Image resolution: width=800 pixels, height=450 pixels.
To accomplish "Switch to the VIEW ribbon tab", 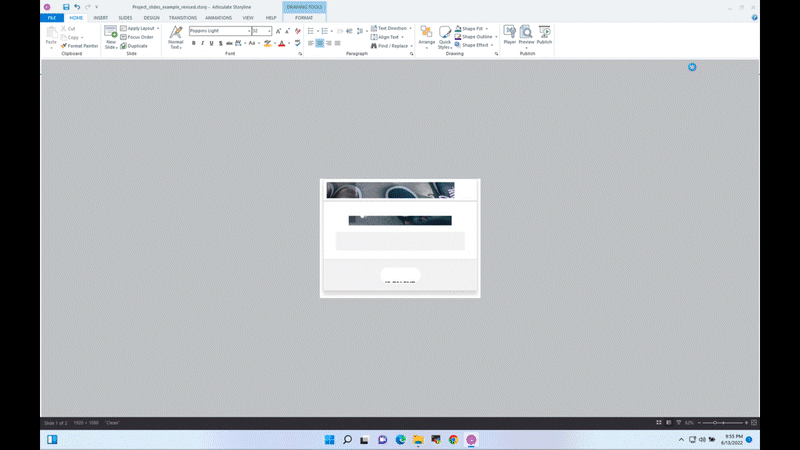I will point(248,18).
